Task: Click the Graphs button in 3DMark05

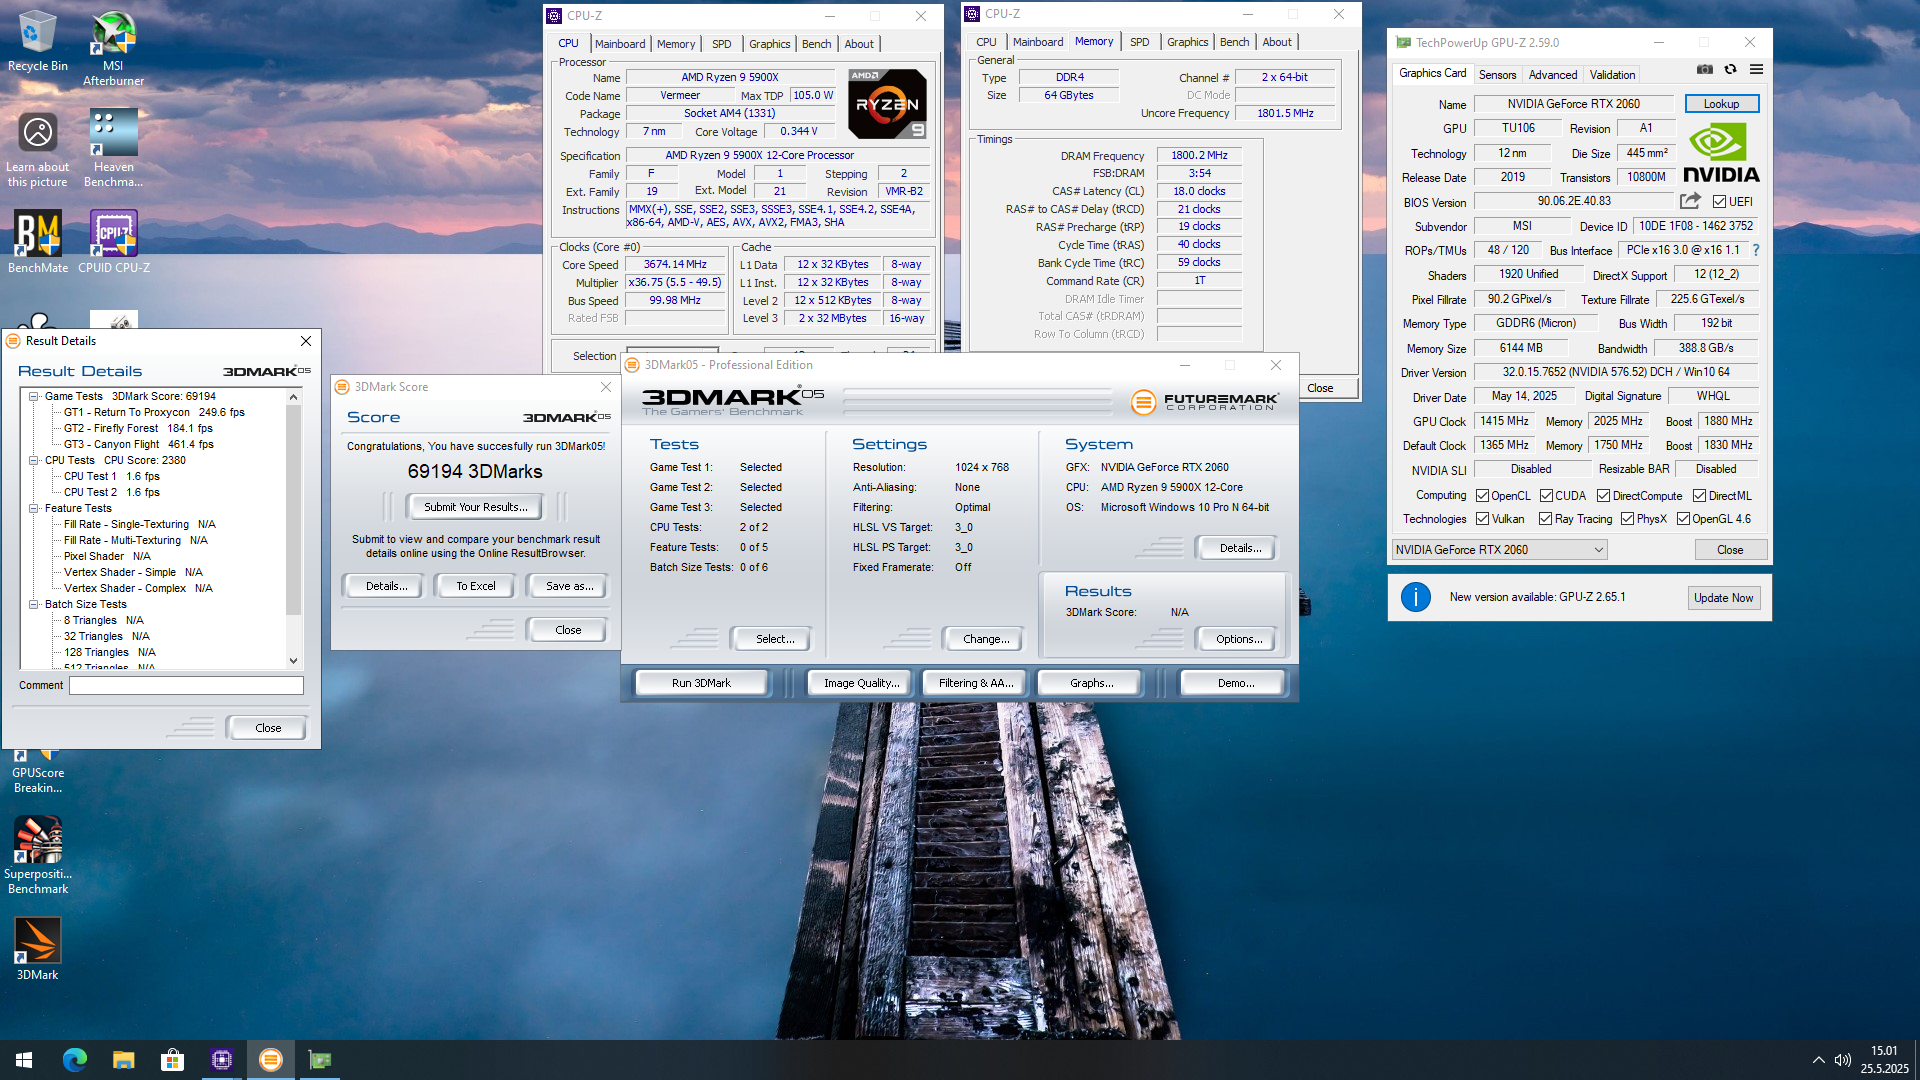Action: click(1091, 683)
